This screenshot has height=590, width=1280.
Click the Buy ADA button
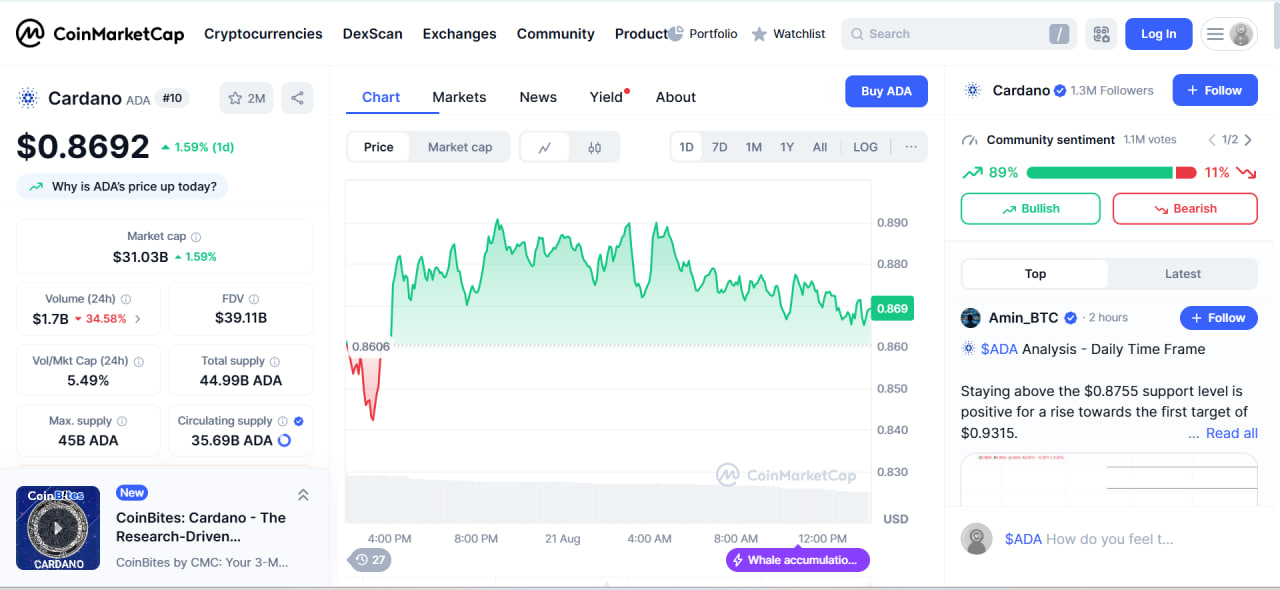pos(886,91)
